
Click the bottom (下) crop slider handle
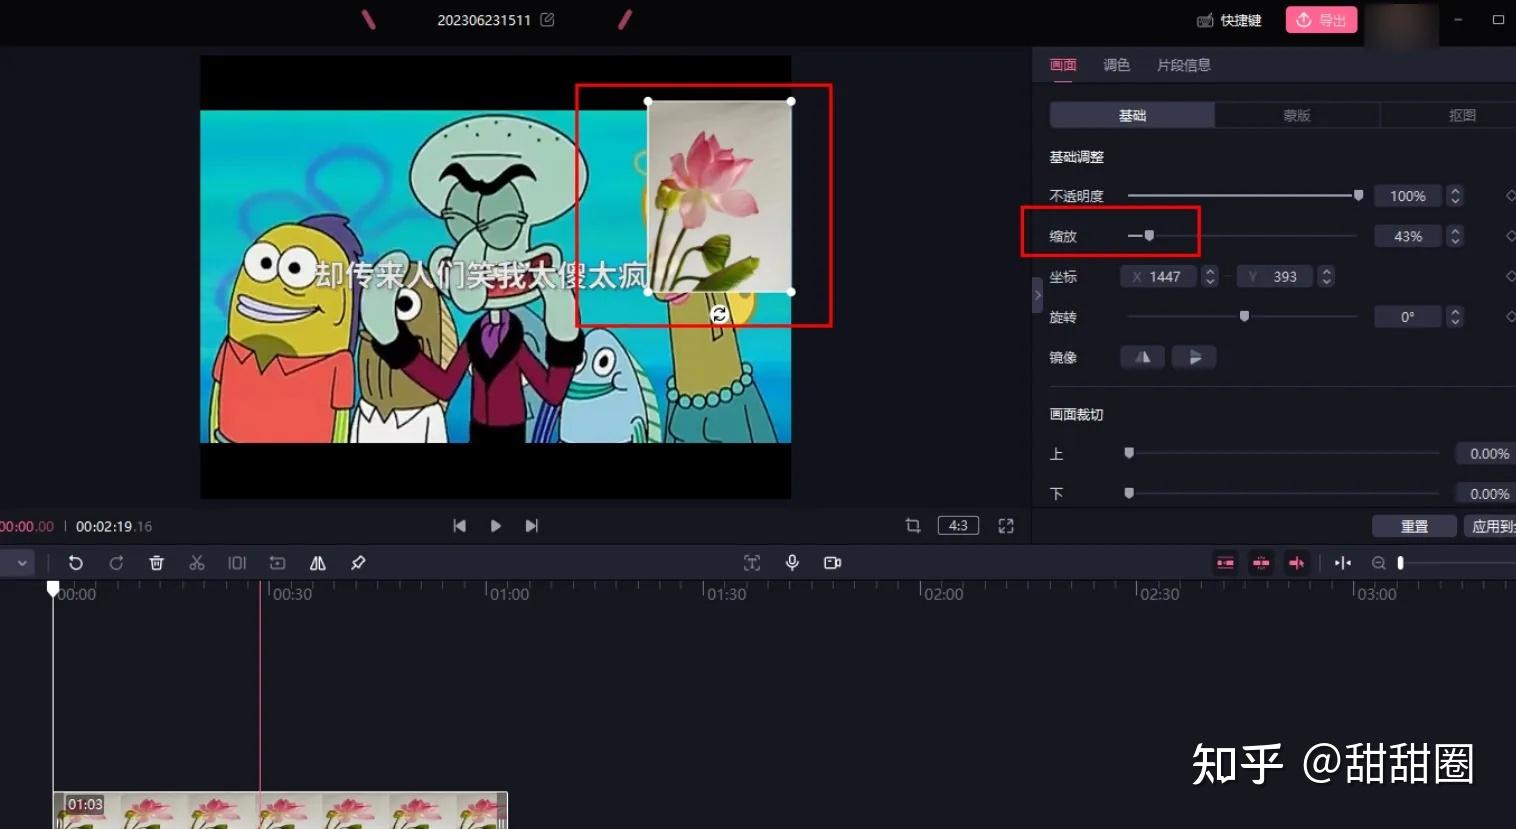click(1129, 493)
